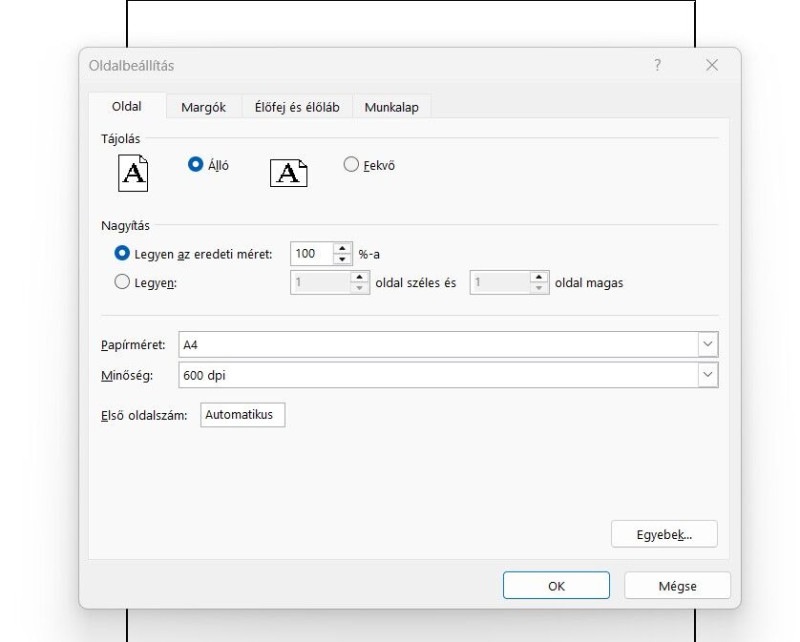800x642 pixels.
Task: Decrease pages wide spinner down arrow
Action: (360, 288)
